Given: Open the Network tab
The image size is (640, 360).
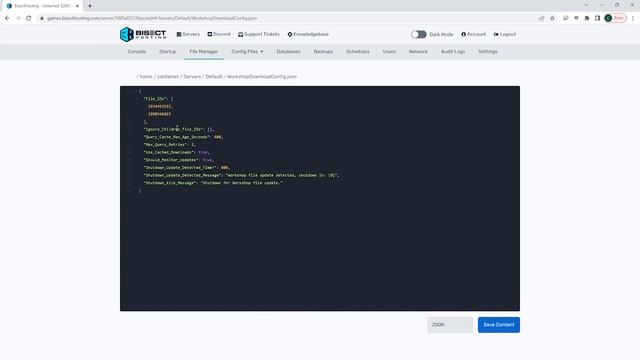Looking at the screenshot, I should pyautogui.click(x=418, y=51).
